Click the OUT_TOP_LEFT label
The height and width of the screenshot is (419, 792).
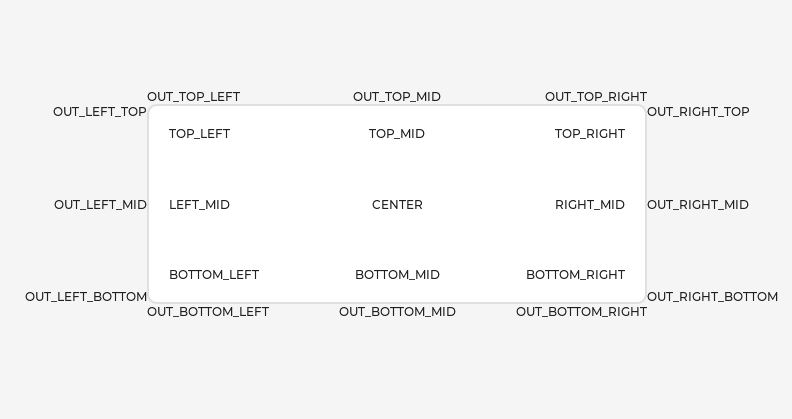pos(193,97)
